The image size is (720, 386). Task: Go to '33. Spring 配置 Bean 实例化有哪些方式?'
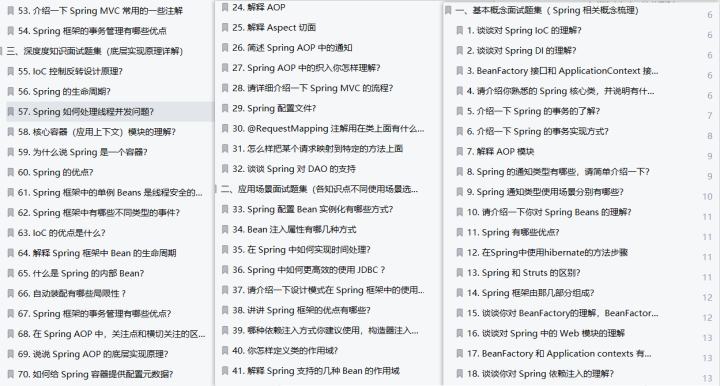pyautogui.click(x=313, y=209)
